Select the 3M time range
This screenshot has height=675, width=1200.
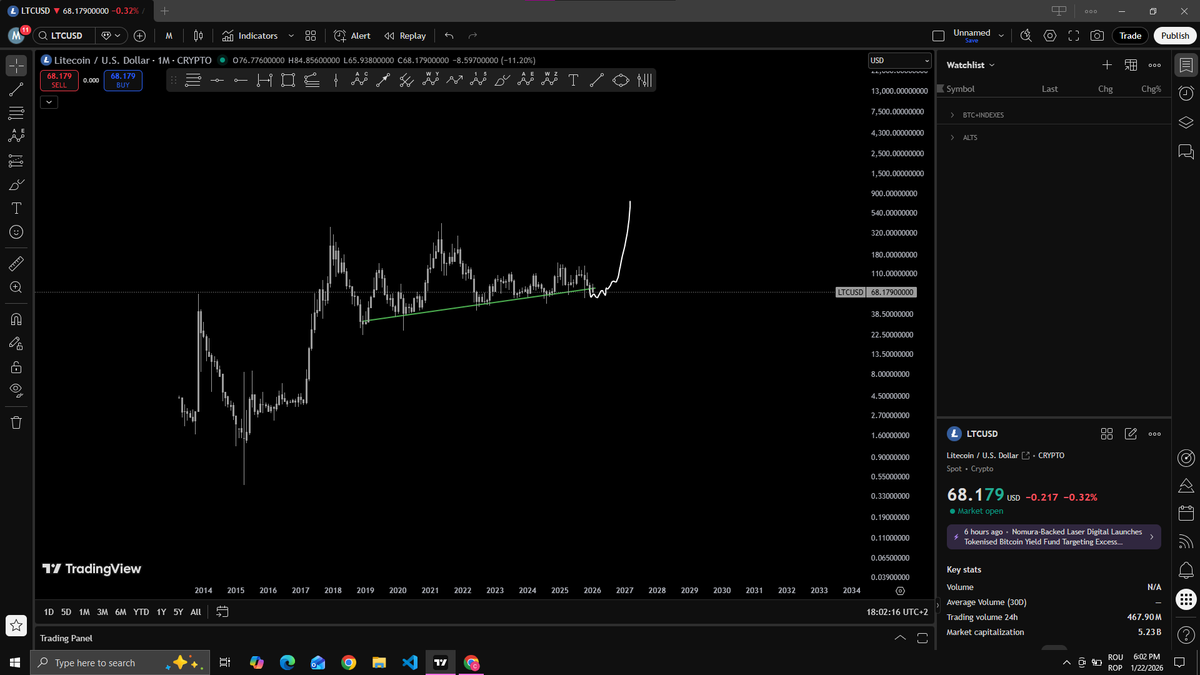click(x=102, y=611)
